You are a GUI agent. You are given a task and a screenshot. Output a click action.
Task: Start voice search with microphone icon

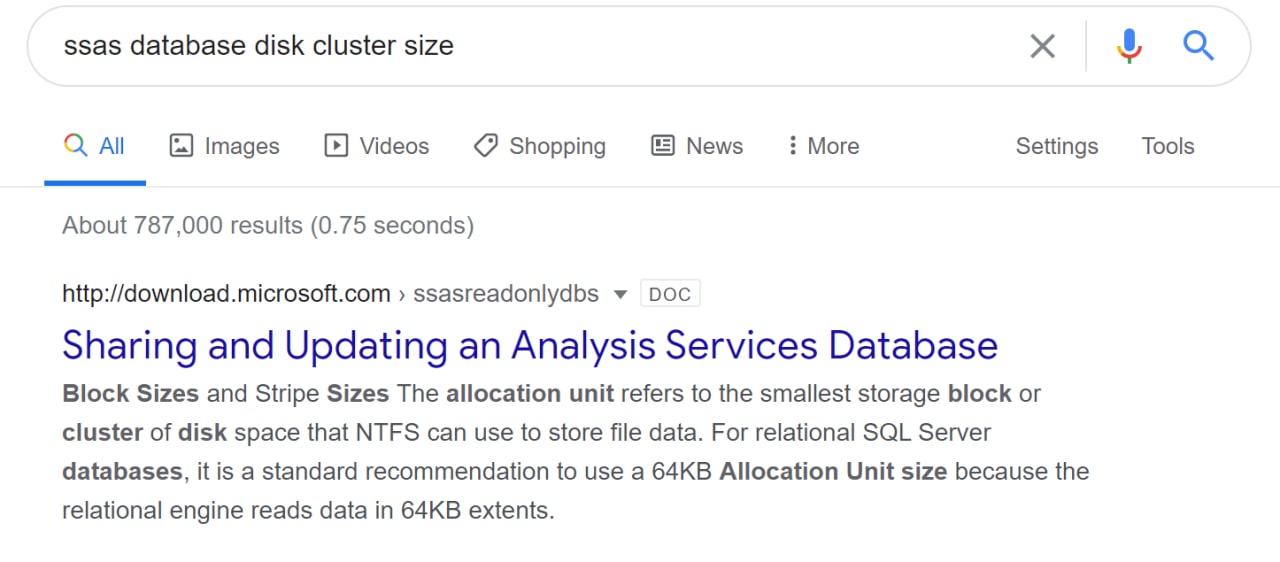tap(1129, 46)
